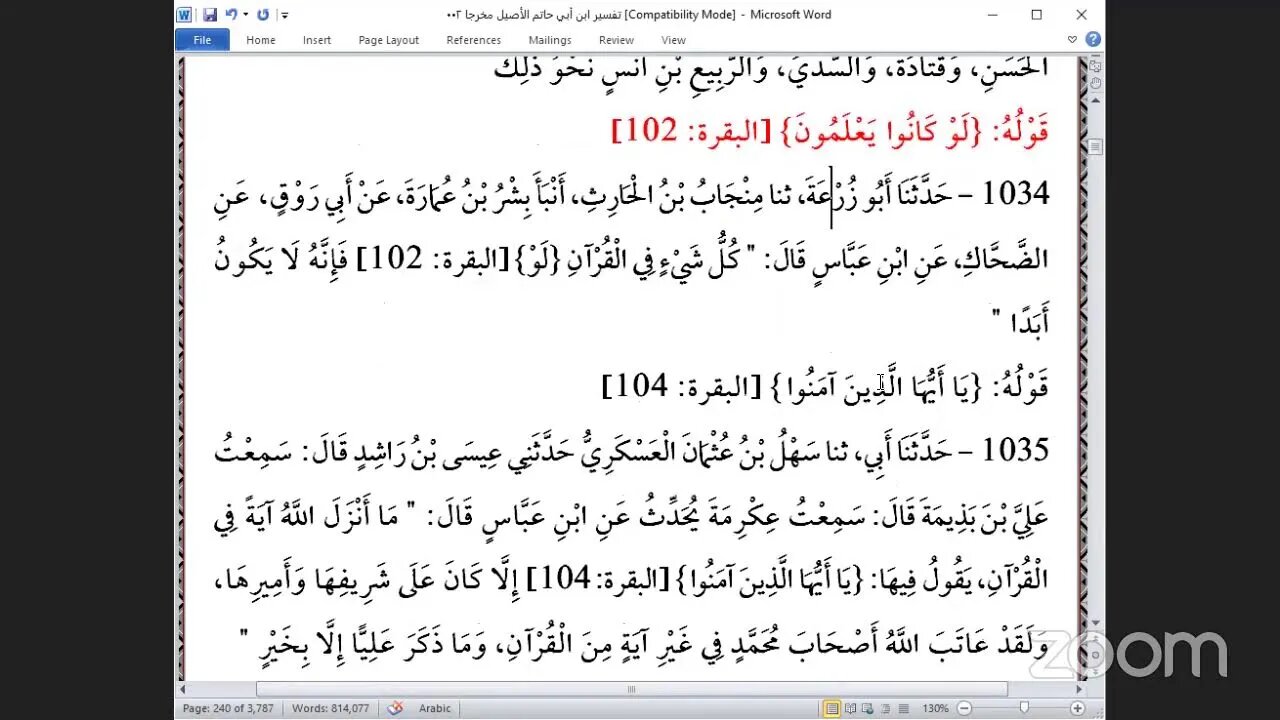This screenshot has height=720, width=1280.
Task: Switch to the References tab
Action: pos(474,40)
